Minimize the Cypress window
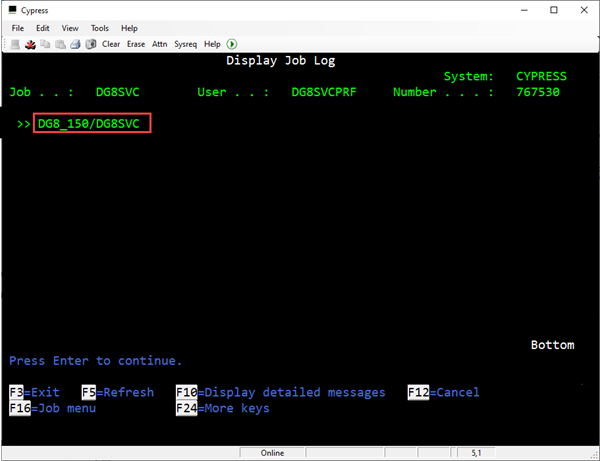Image resolution: width=600 pixels, height=461 pixels. (x=524, y=10)
